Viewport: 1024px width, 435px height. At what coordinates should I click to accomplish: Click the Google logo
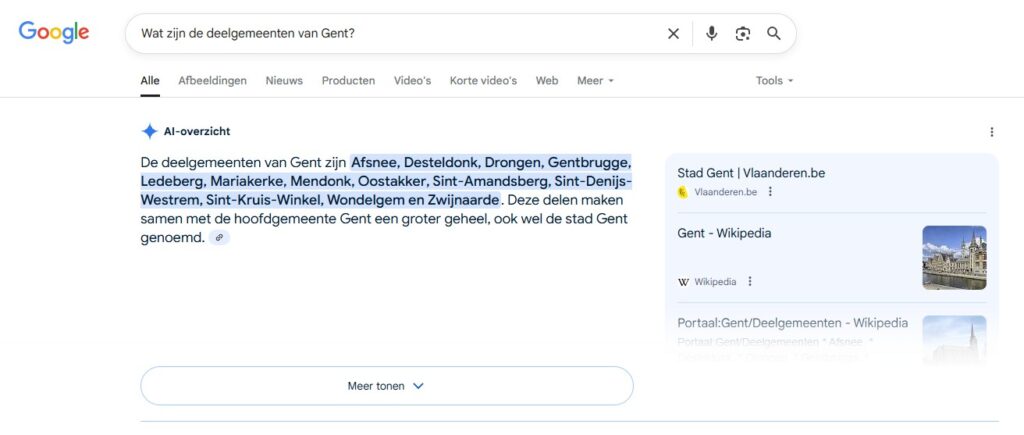[x=54, y=33]
